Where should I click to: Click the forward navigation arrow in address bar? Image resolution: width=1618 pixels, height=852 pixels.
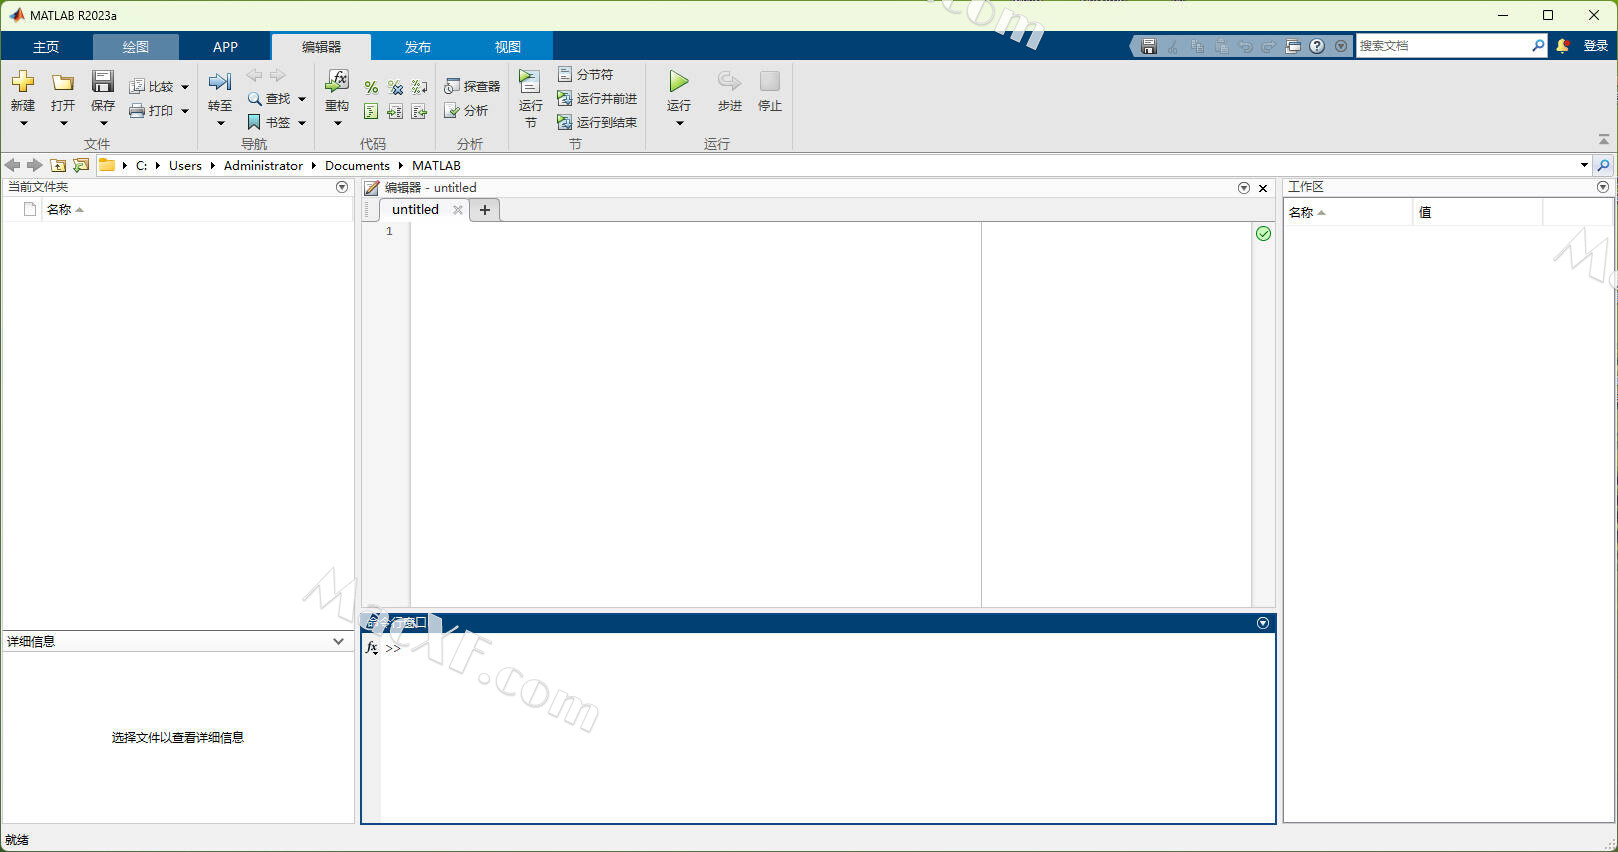35,165
